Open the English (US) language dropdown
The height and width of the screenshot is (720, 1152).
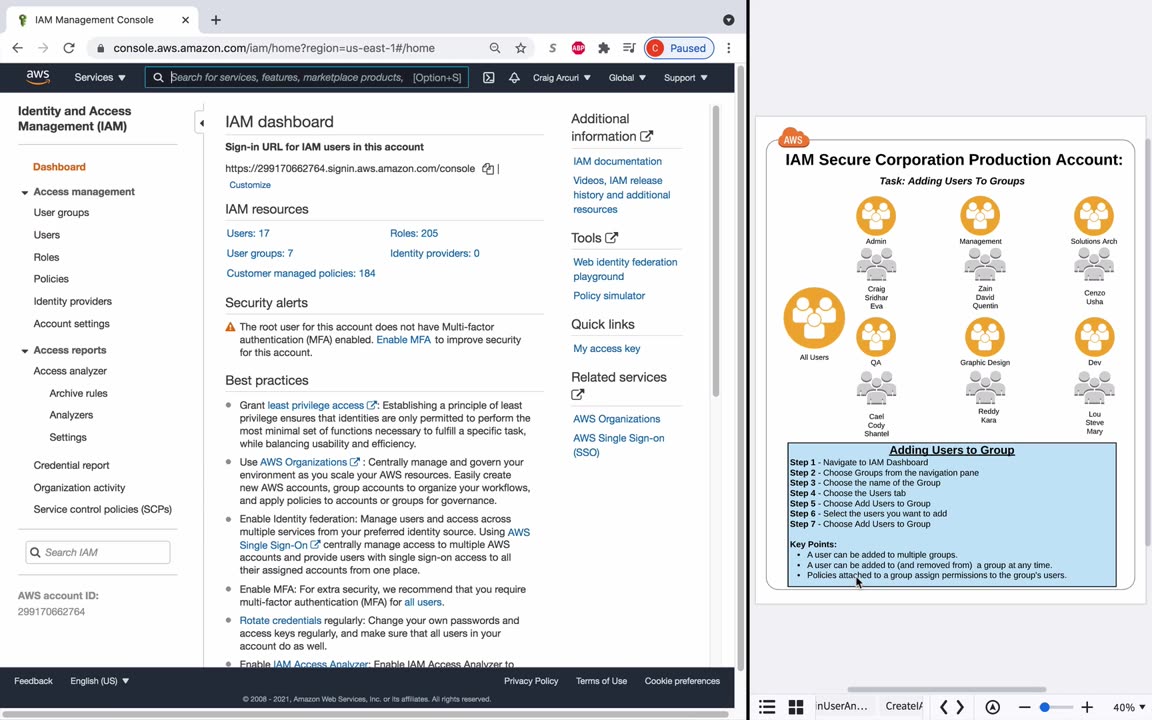pos(99,681)
